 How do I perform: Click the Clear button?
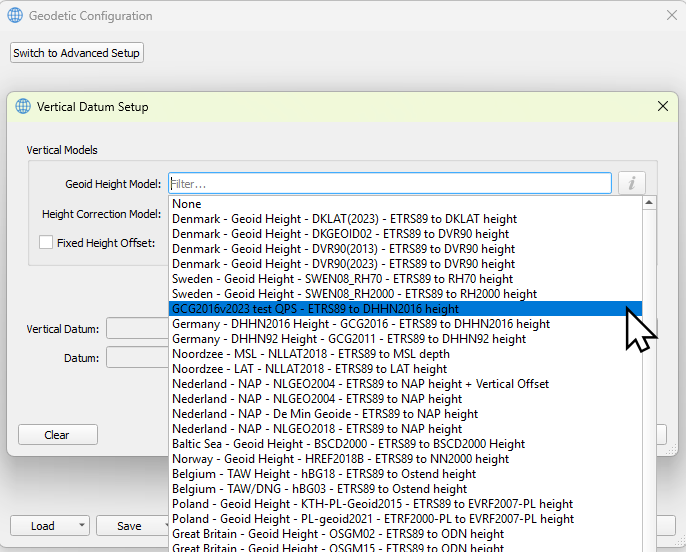pos(57,435)
